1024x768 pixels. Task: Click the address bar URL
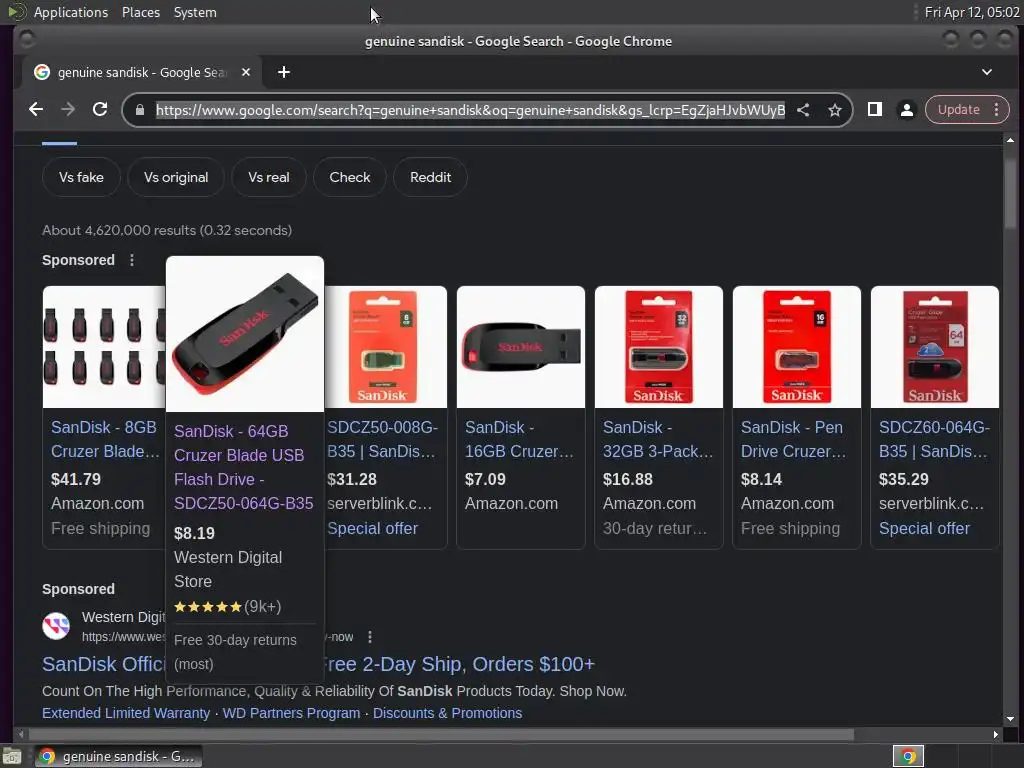[470, 110]
